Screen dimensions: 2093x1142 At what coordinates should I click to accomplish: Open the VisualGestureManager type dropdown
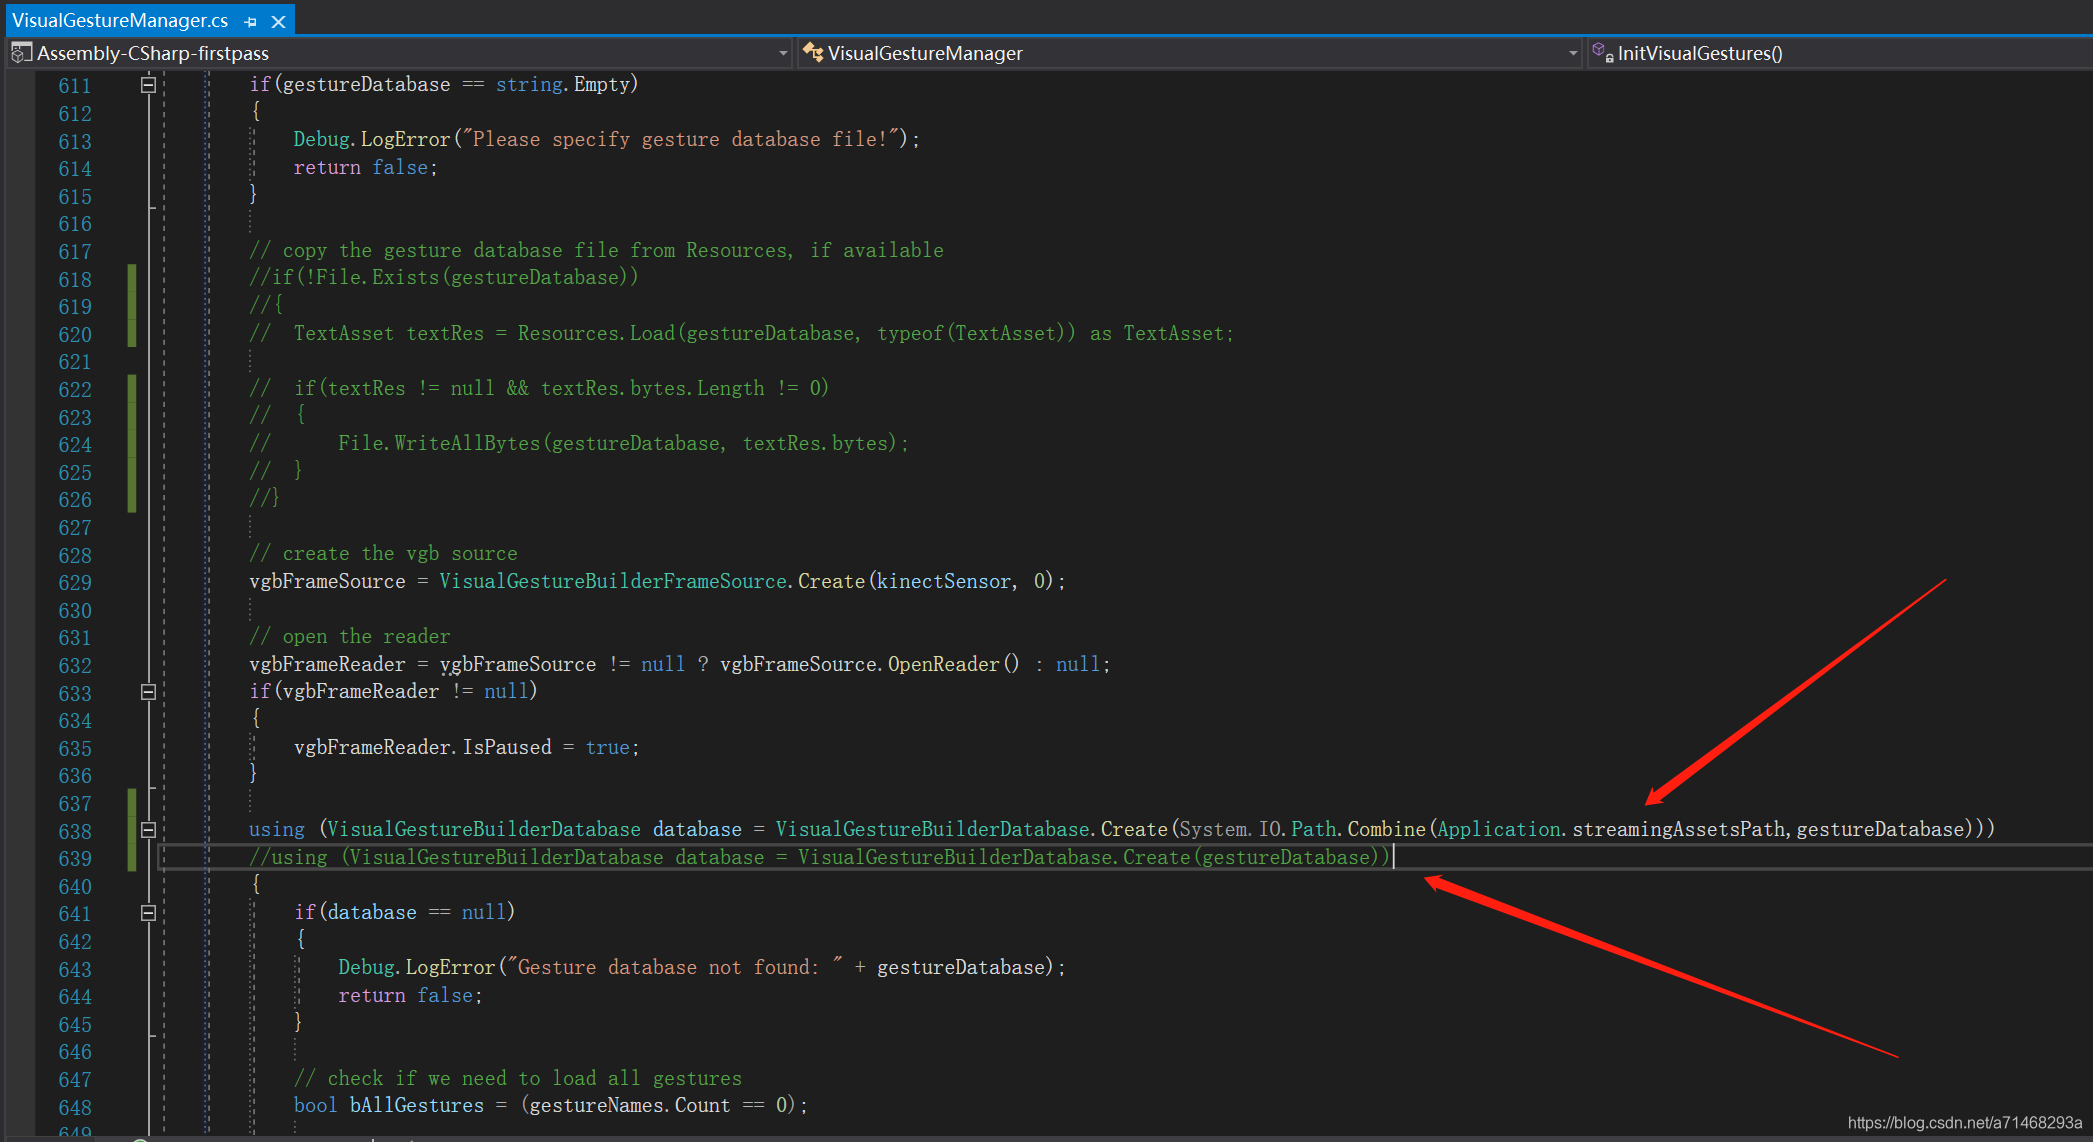(x=1574, y=52)
